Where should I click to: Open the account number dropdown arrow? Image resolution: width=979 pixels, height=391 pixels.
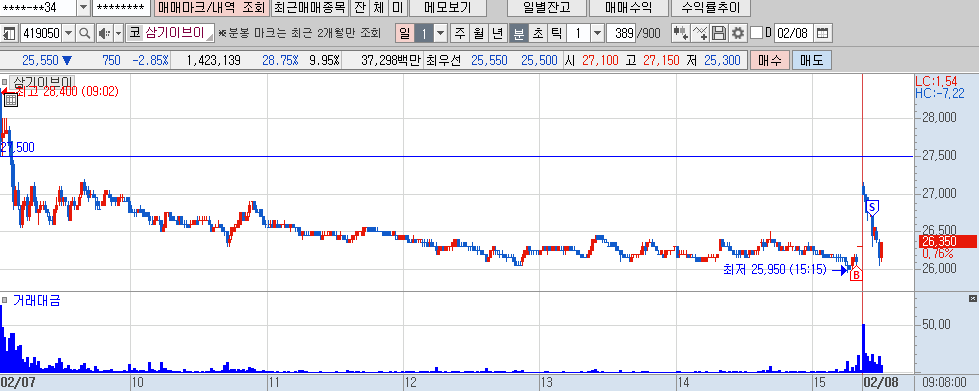click(x=84, y=7)
